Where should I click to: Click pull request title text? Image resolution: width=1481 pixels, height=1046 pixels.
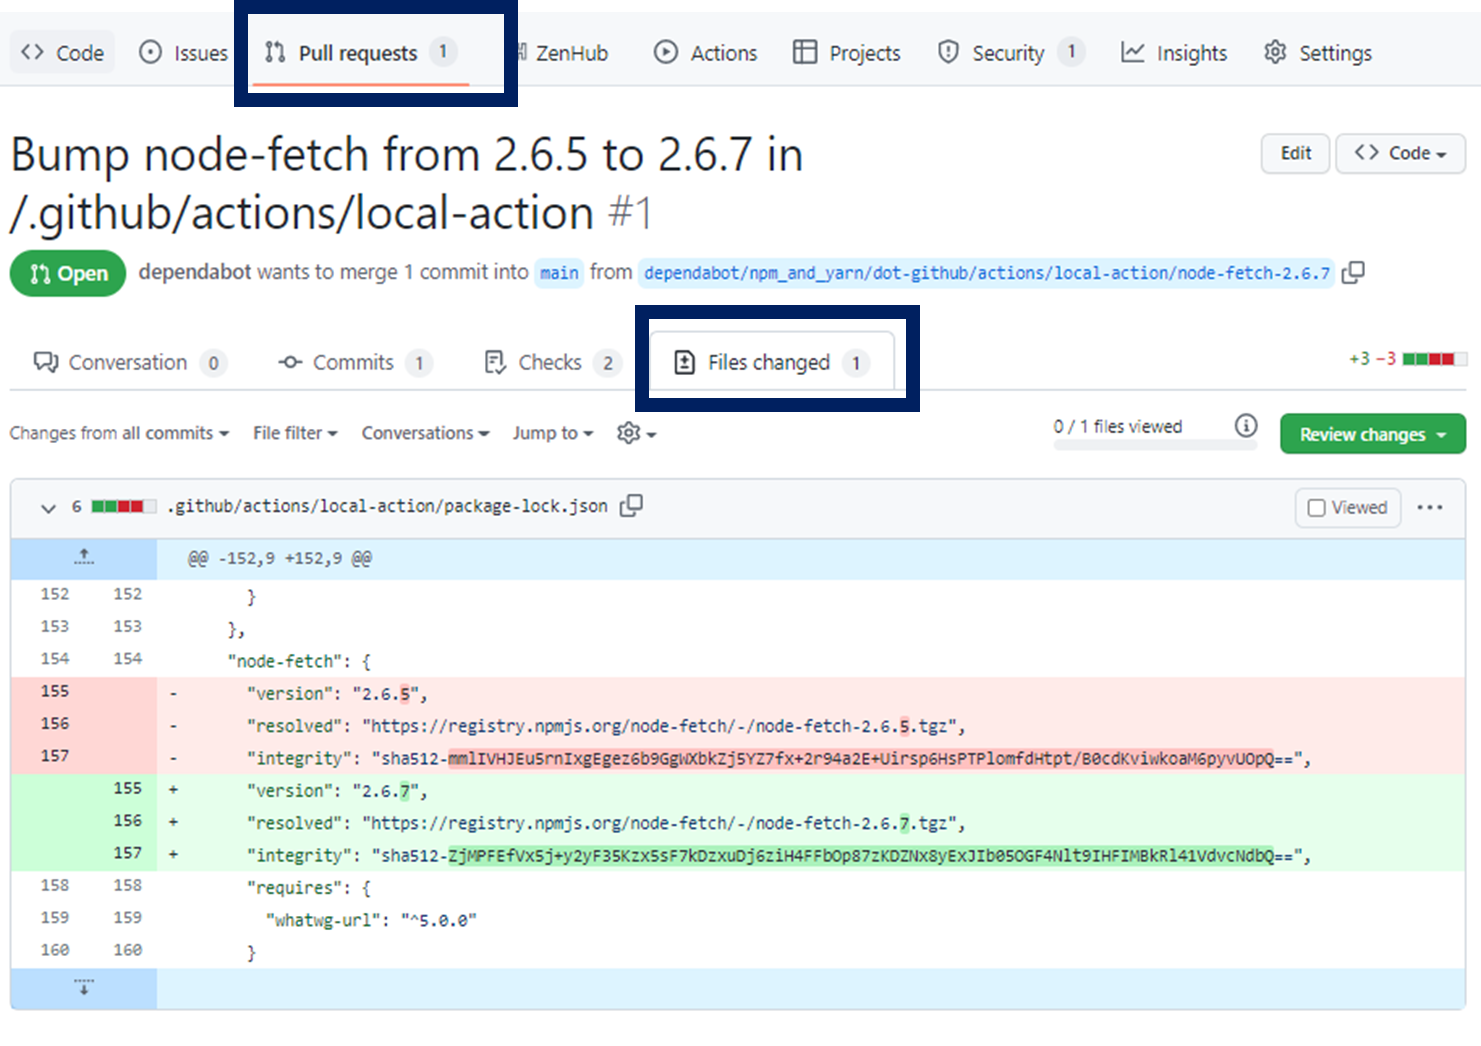407,184
